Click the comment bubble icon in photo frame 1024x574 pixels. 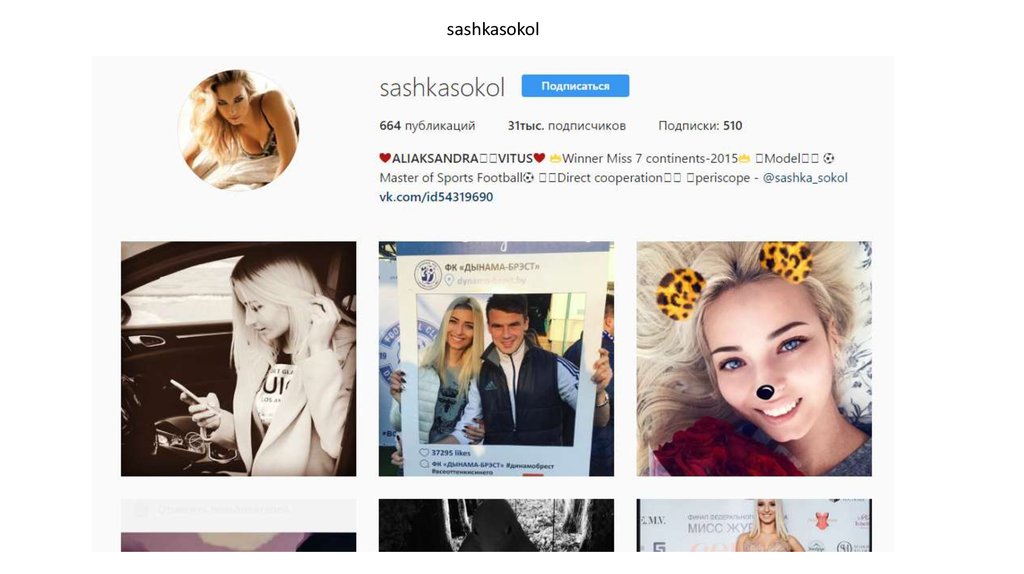click(x=424, y=464)
